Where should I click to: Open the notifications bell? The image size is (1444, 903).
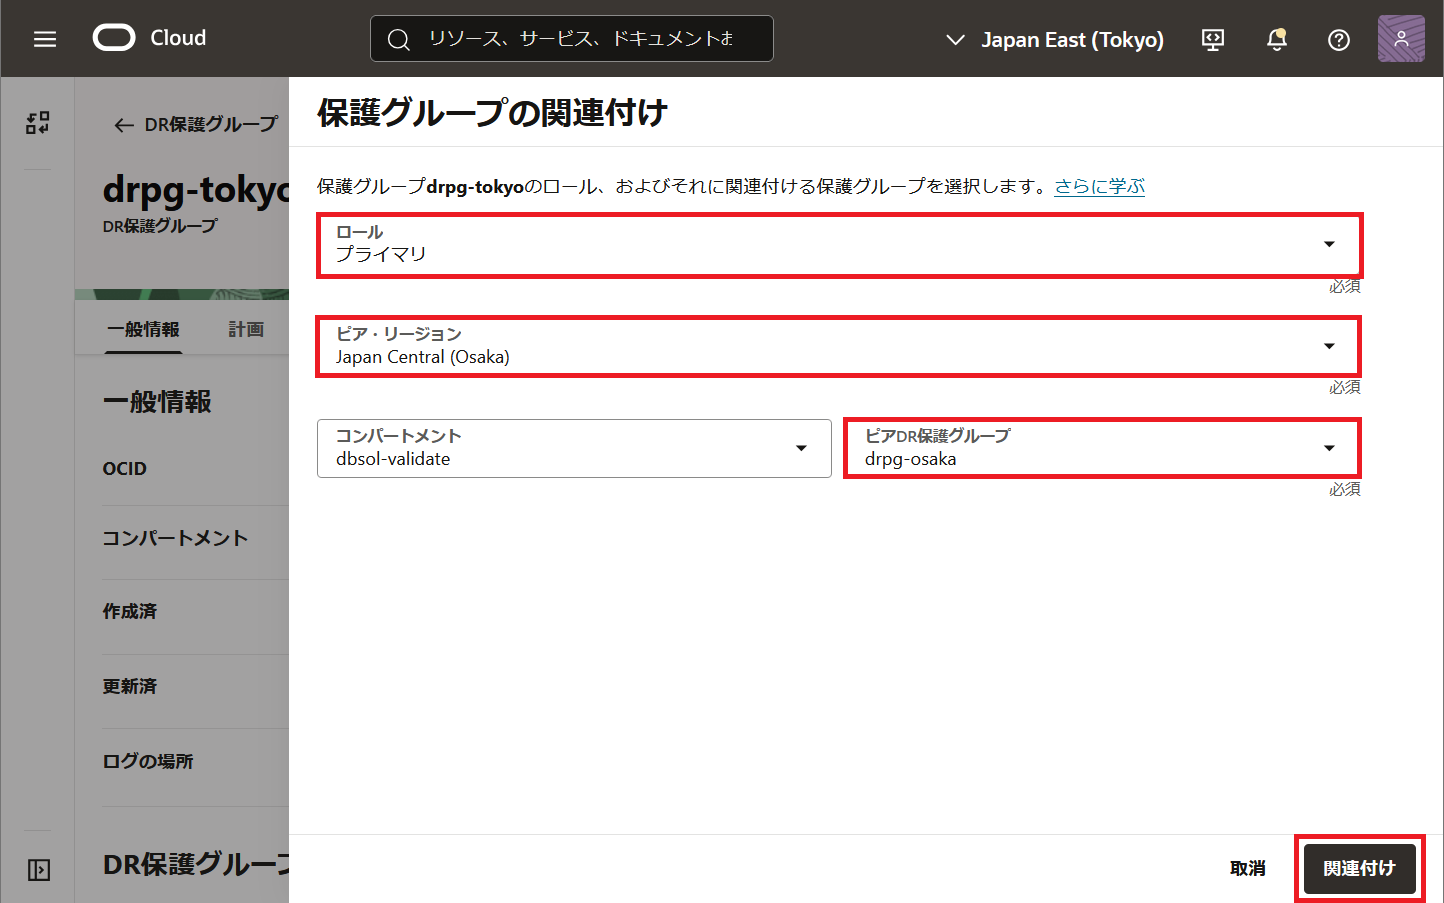tap(1276, 39)
